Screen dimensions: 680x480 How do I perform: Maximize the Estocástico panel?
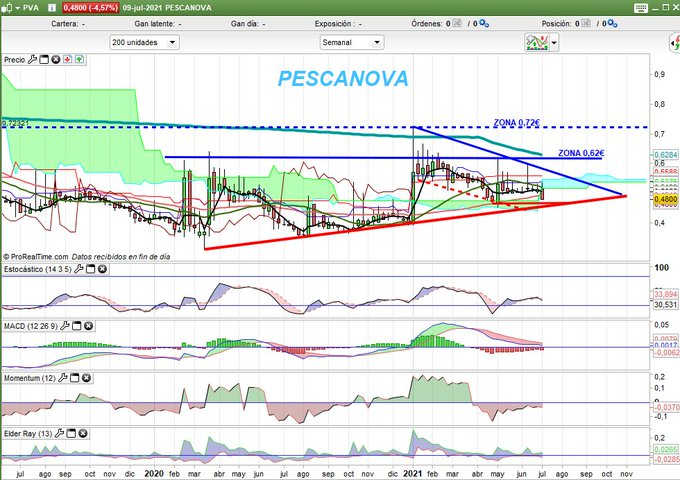tap(90, 269)
